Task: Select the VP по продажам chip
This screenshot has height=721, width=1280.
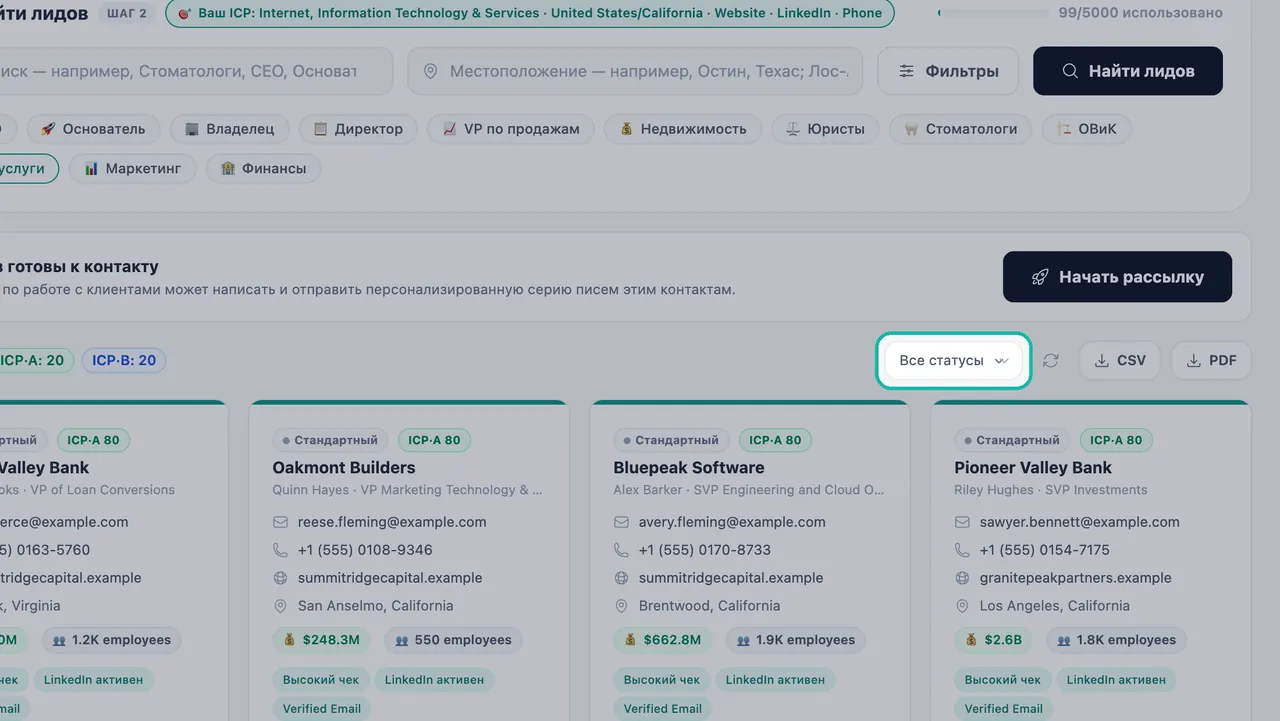Action: [x=511, y=129]
